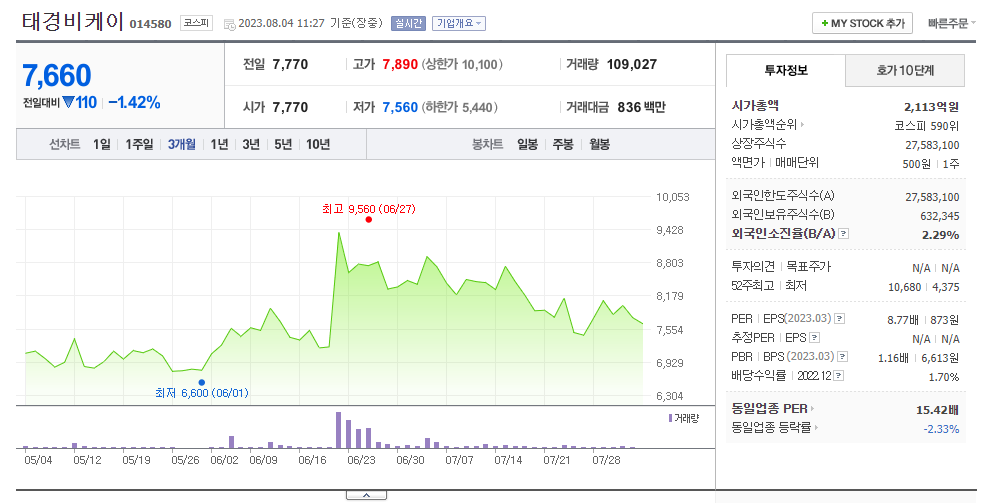
Task: Click the 거래량 value 109,027
Action: coord(631,65)
